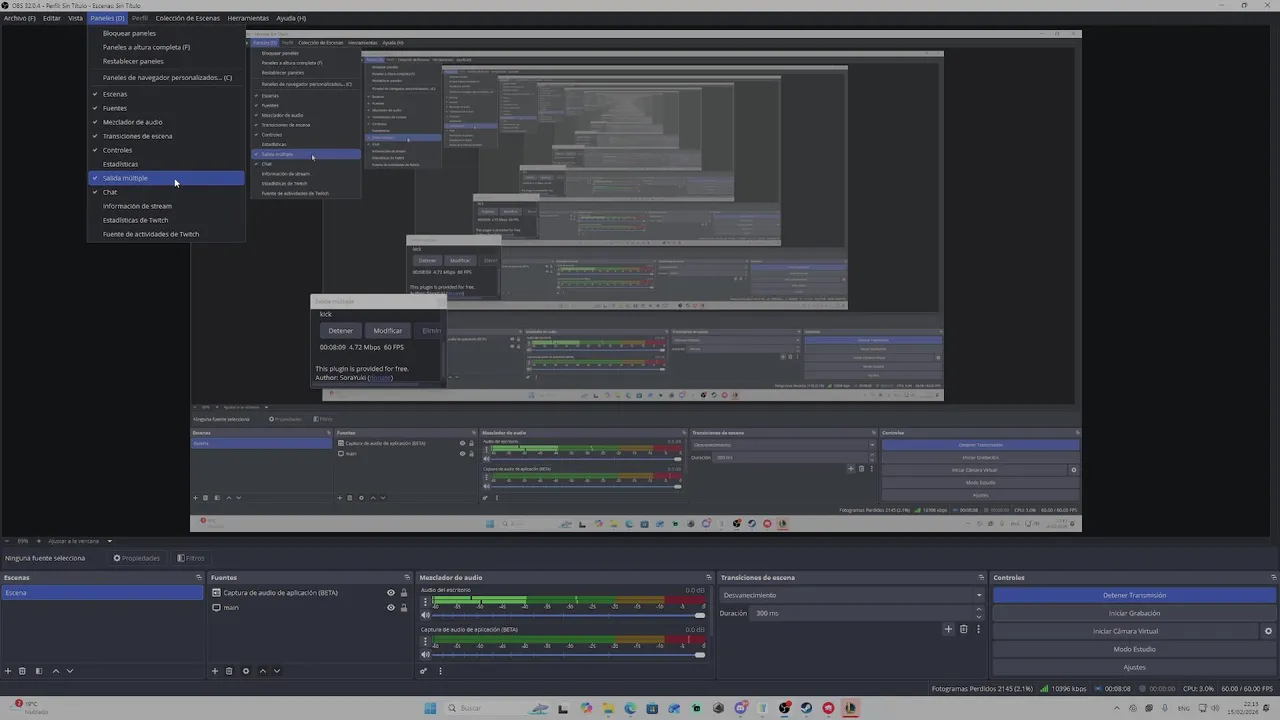
Task: Open options dots for Captura de audio track
Action: pos(425,642)
